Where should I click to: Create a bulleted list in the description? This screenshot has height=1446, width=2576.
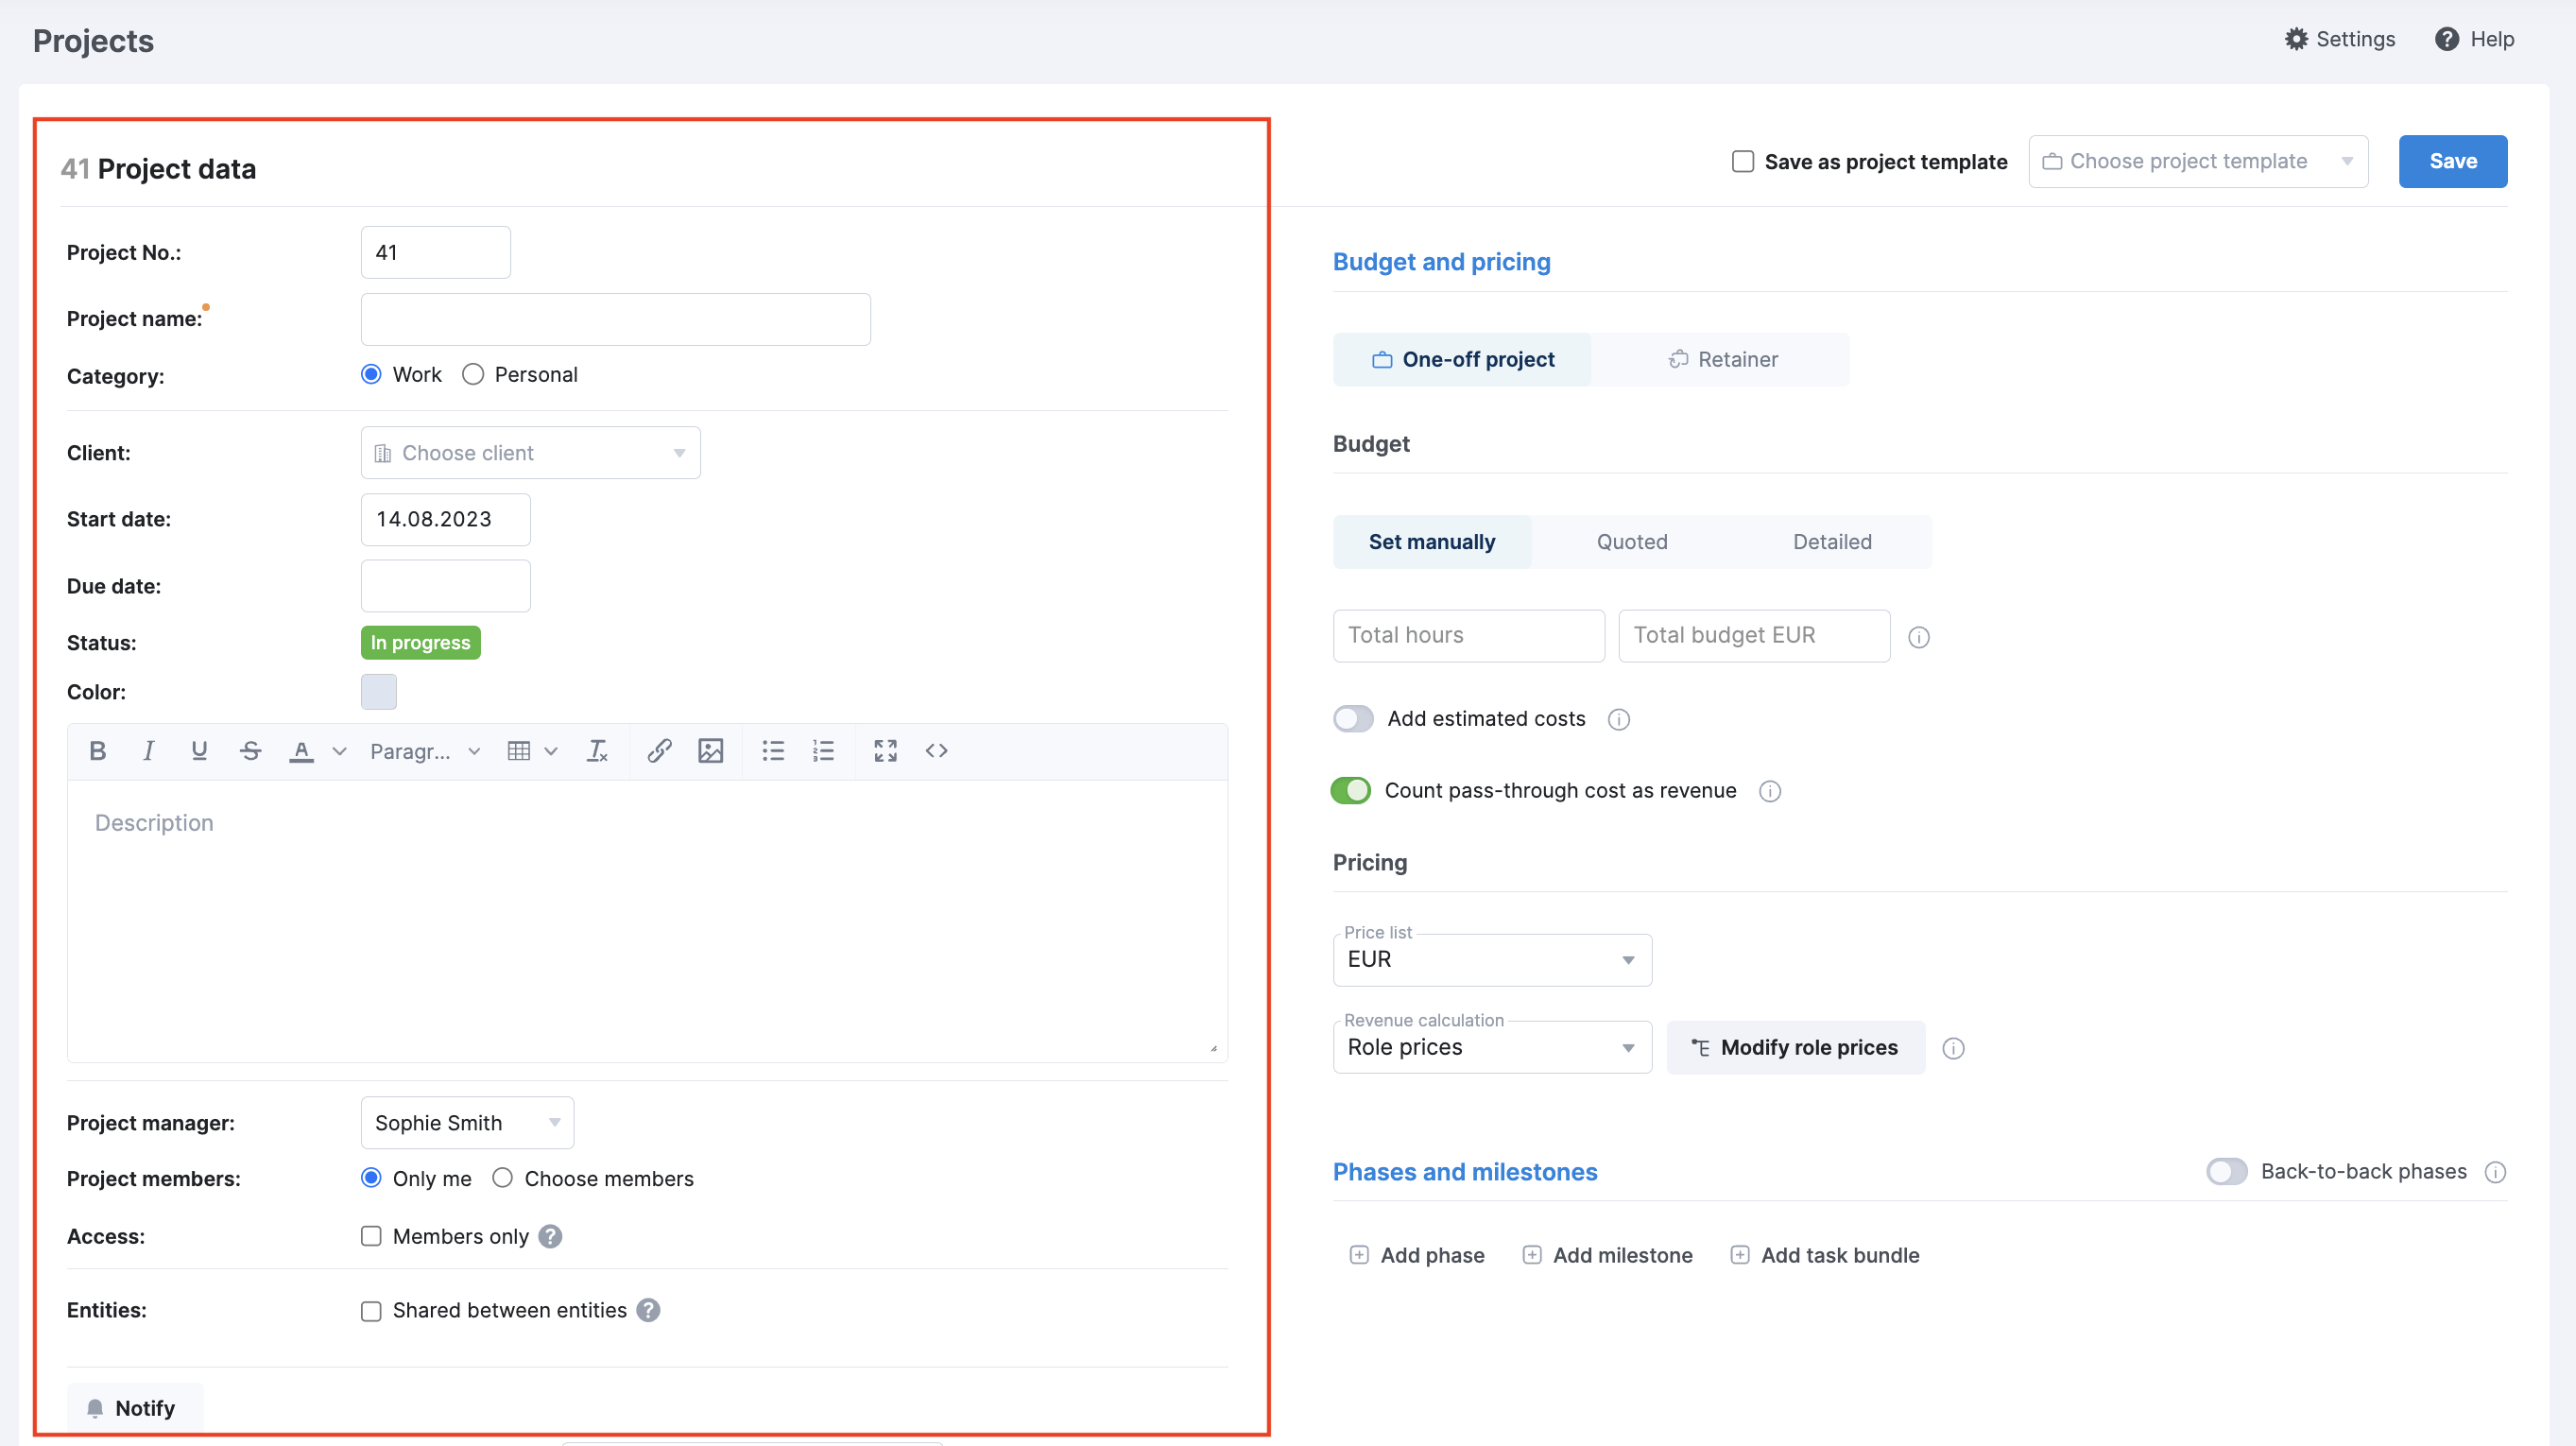[x=772, y=750]
